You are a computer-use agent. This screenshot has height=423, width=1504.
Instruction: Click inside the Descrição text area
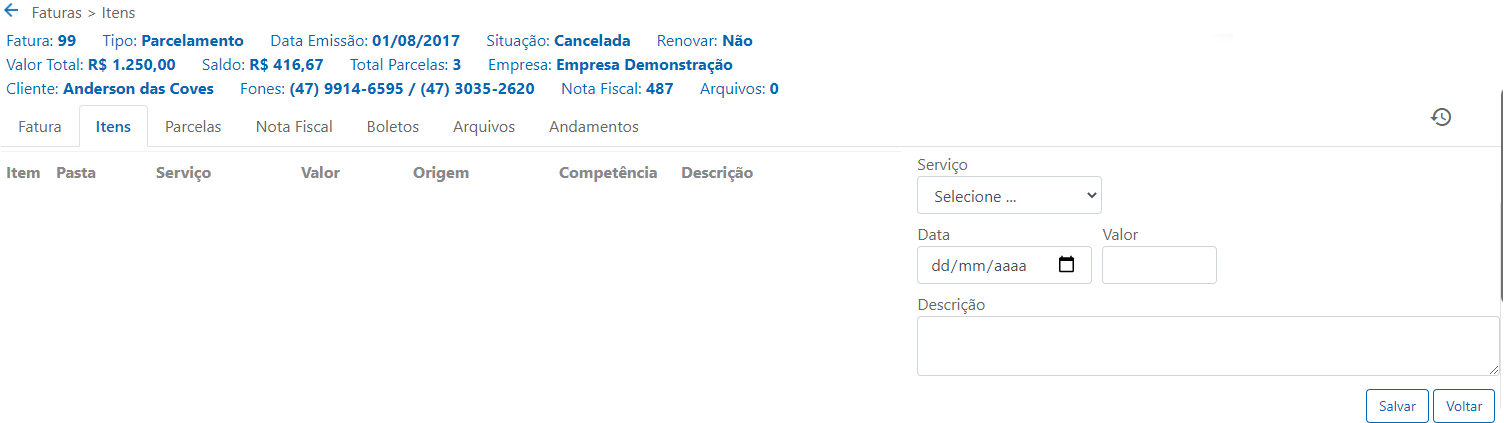click(x=1208, y=346)
